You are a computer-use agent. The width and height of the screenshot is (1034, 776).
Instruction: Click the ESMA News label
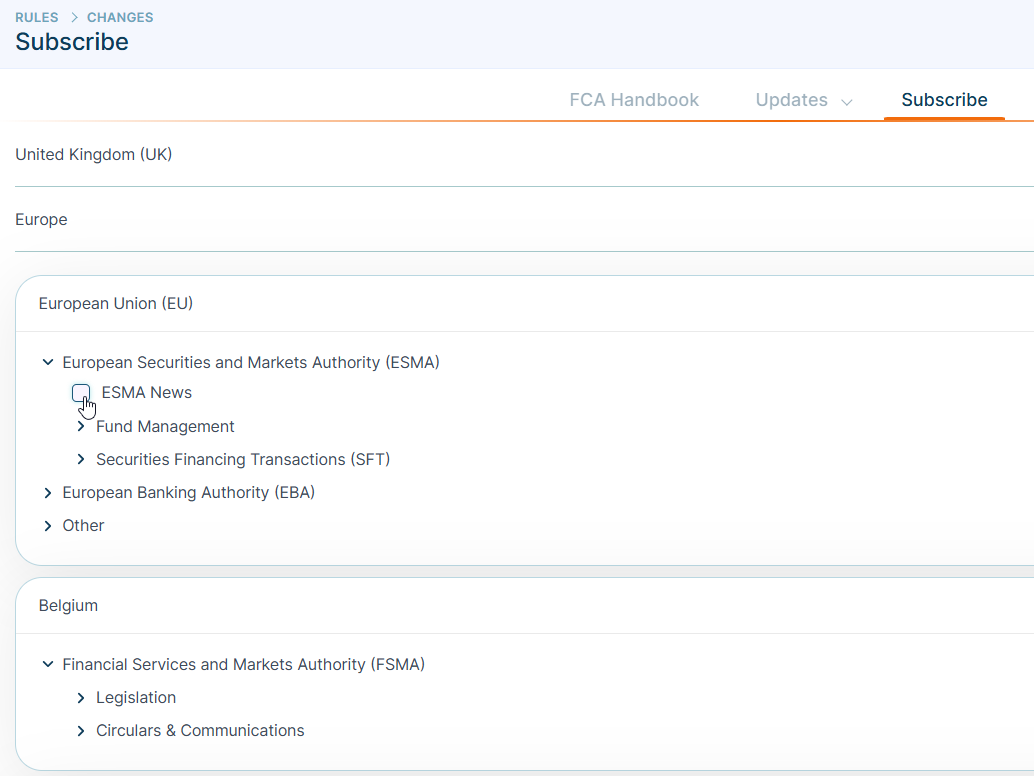[146, 392]
